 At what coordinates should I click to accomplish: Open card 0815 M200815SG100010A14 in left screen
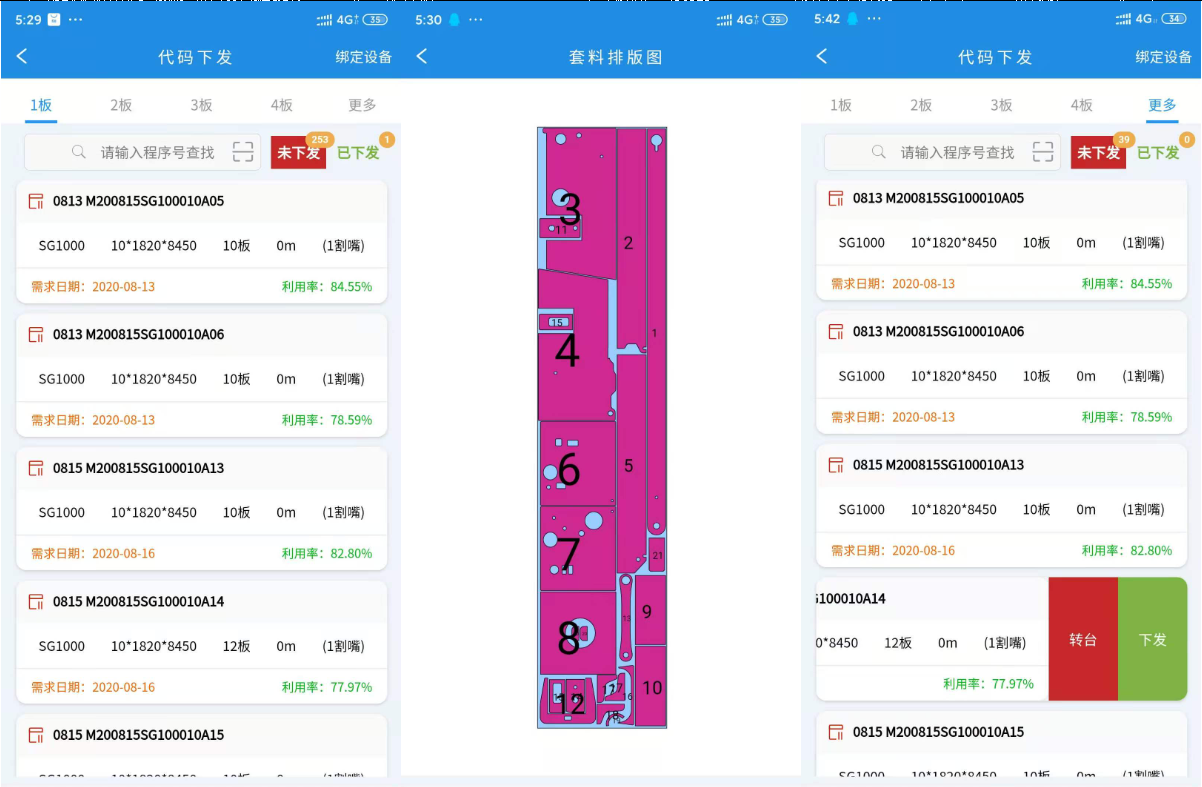click(x=201, y=642)
